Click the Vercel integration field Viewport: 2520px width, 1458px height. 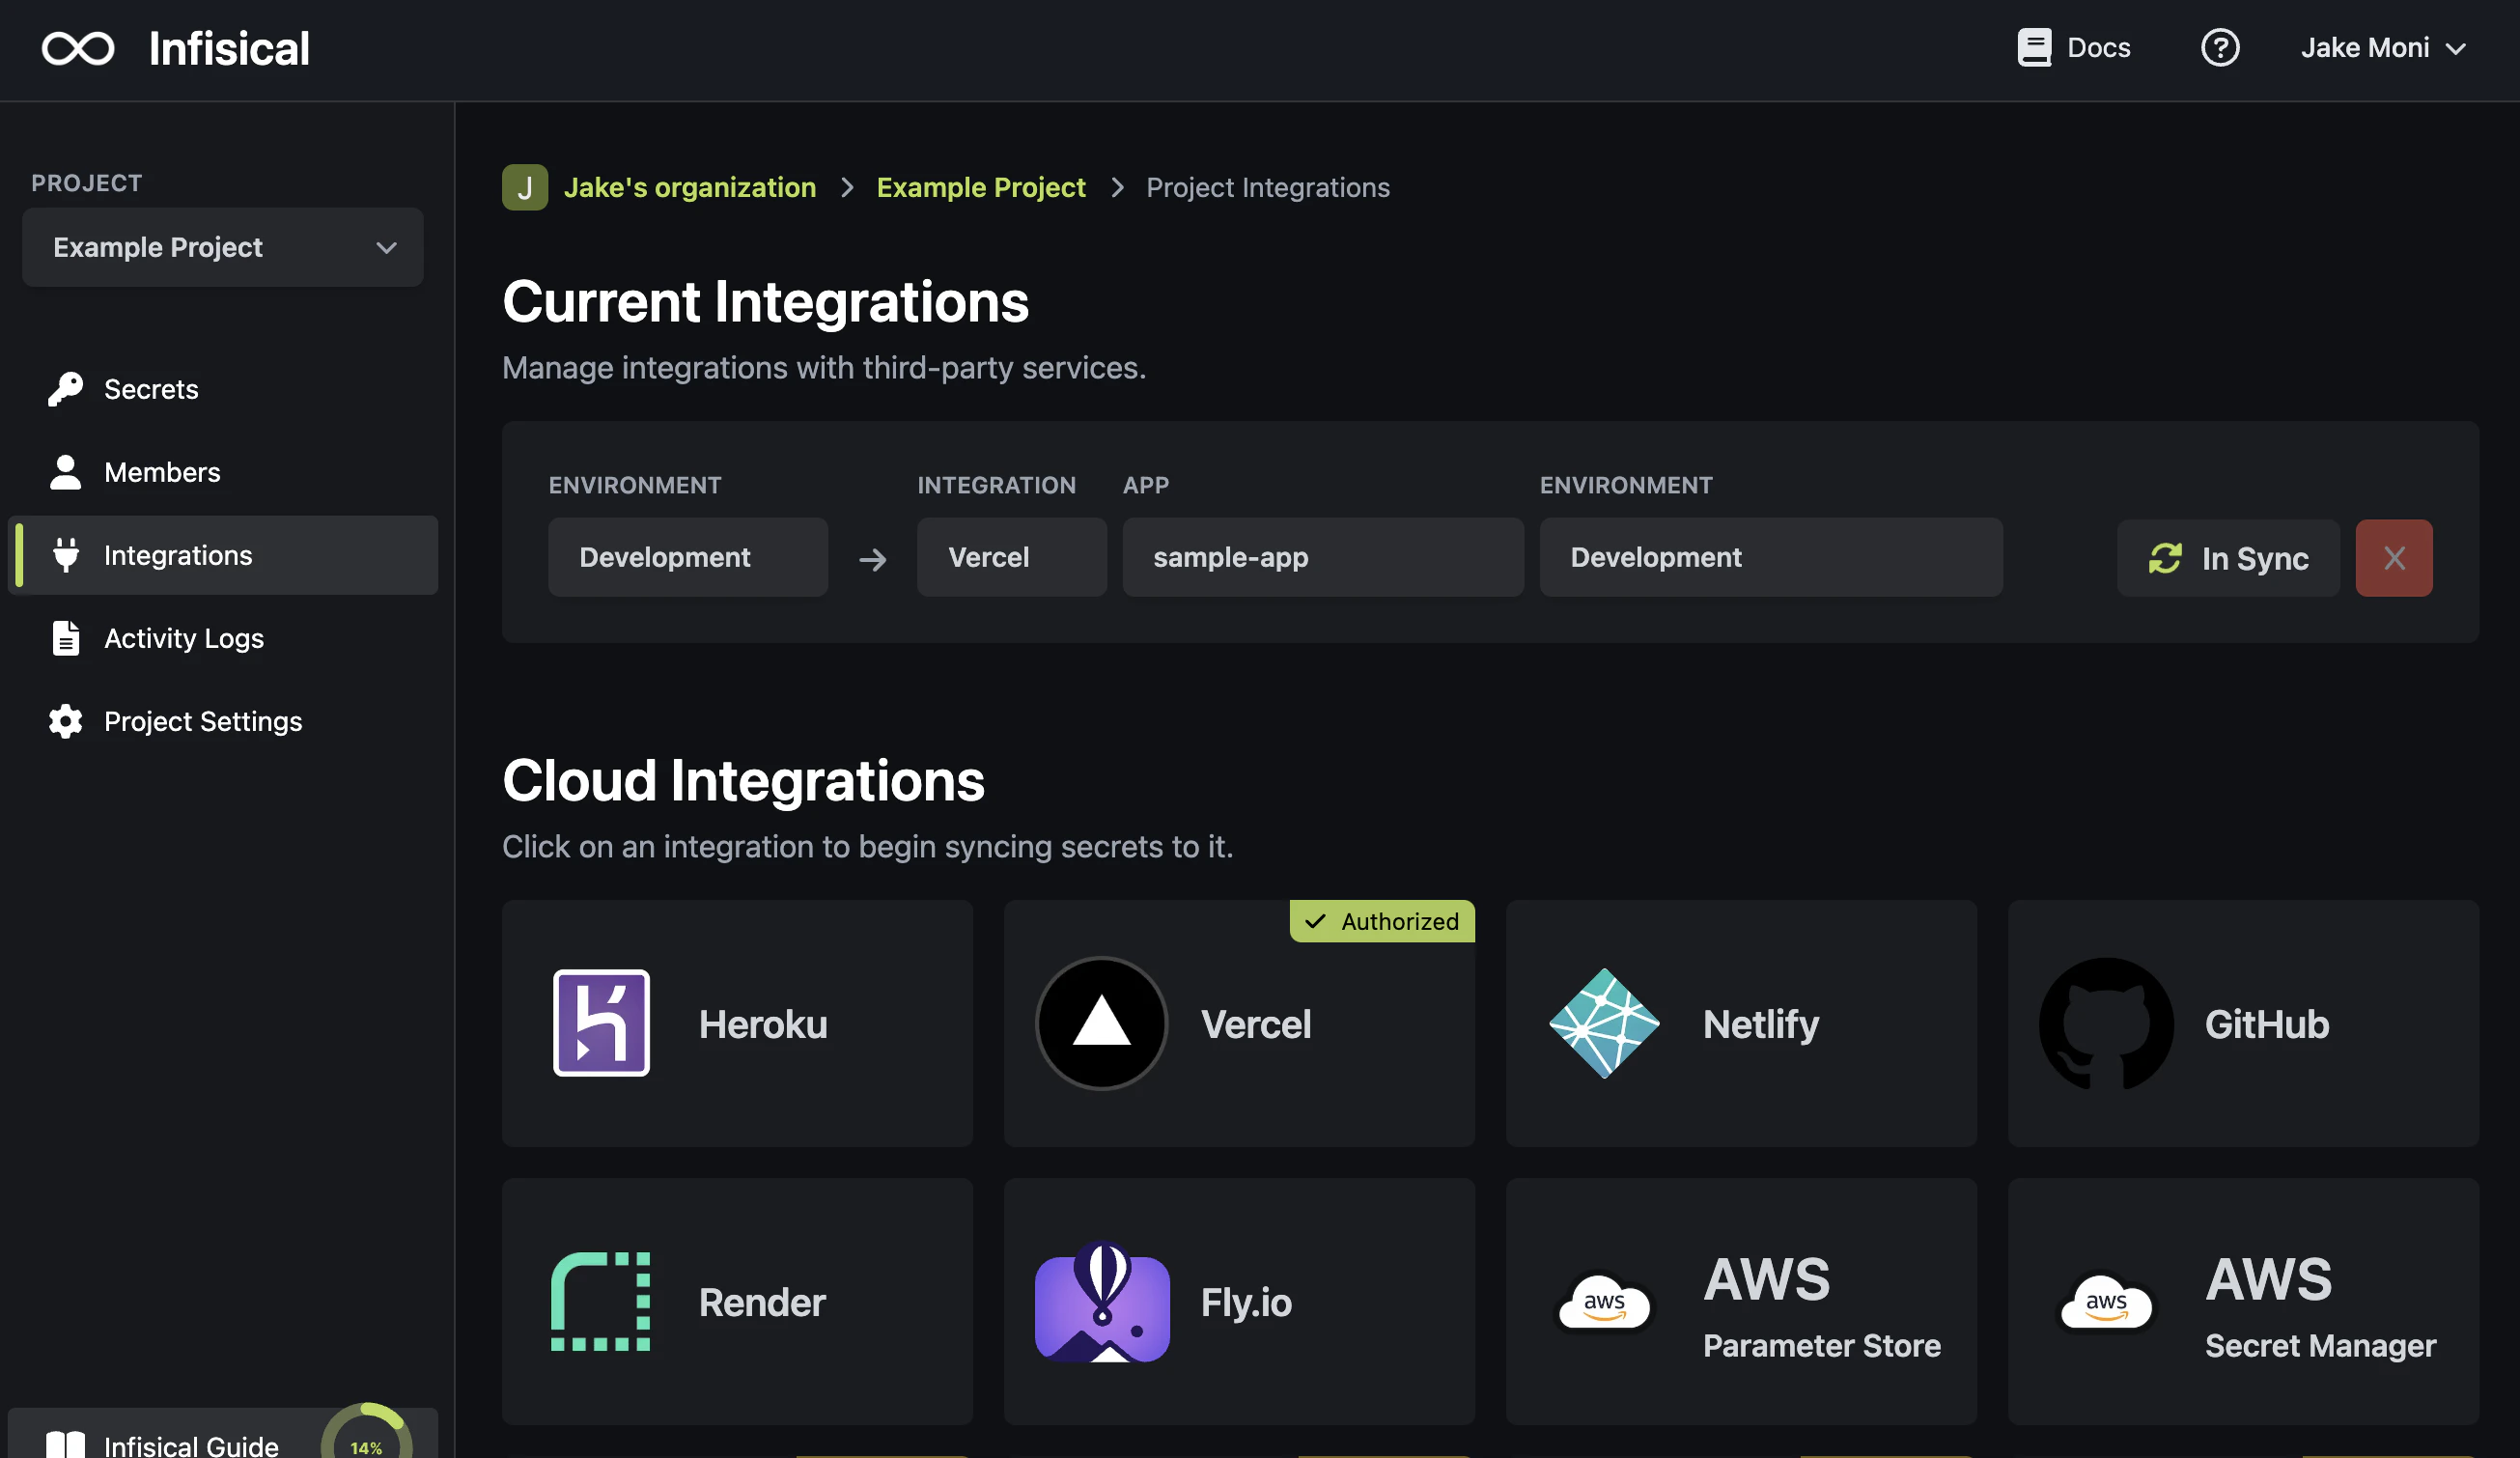click(x=1012, y=557)
